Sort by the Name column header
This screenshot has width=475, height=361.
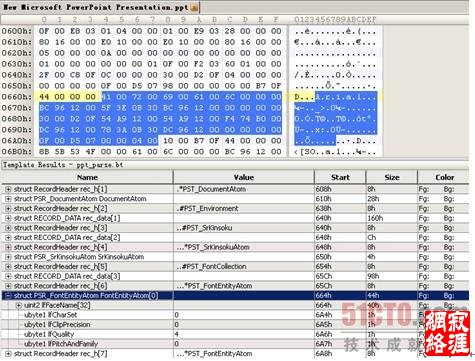[x=87, y=177]
